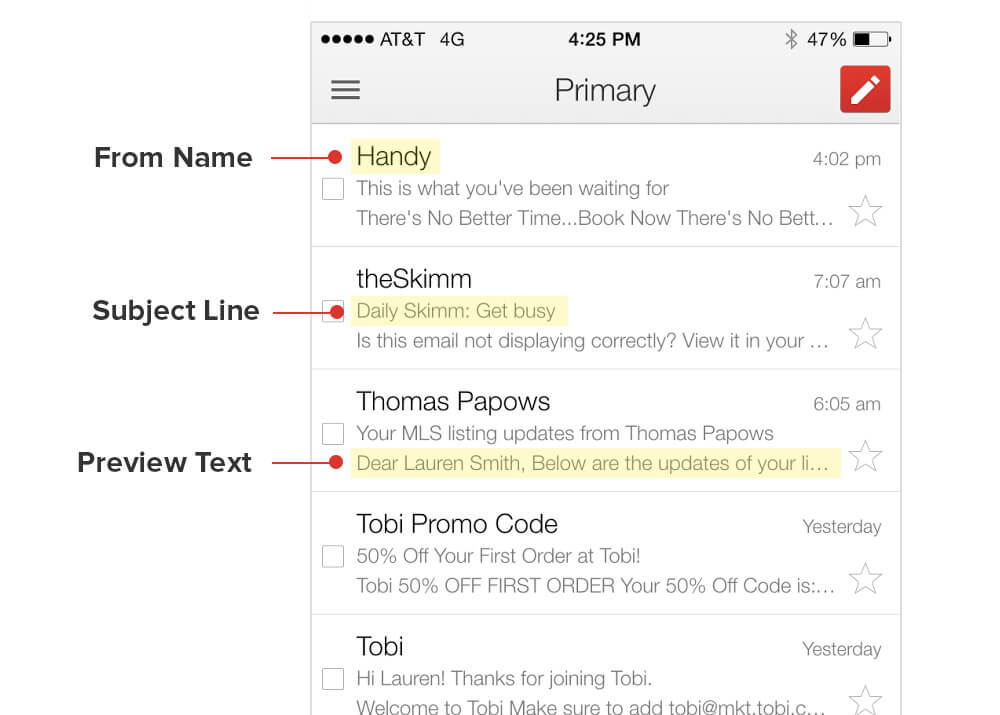This screenshot has width=1000, height=715.
Task: Select the Thomas Papows email checkbox
Action: tap(333, 434)
